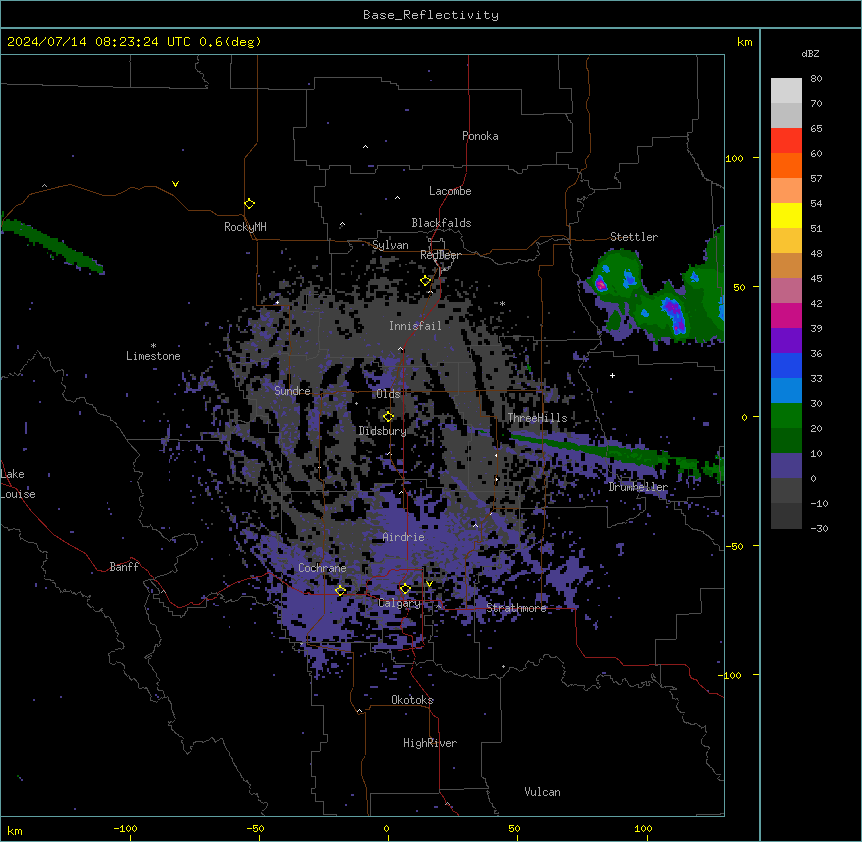The image size is (862, 842).
Task: Pick the dusty pink 42-45 dBZ swatch
Action: 786,291
